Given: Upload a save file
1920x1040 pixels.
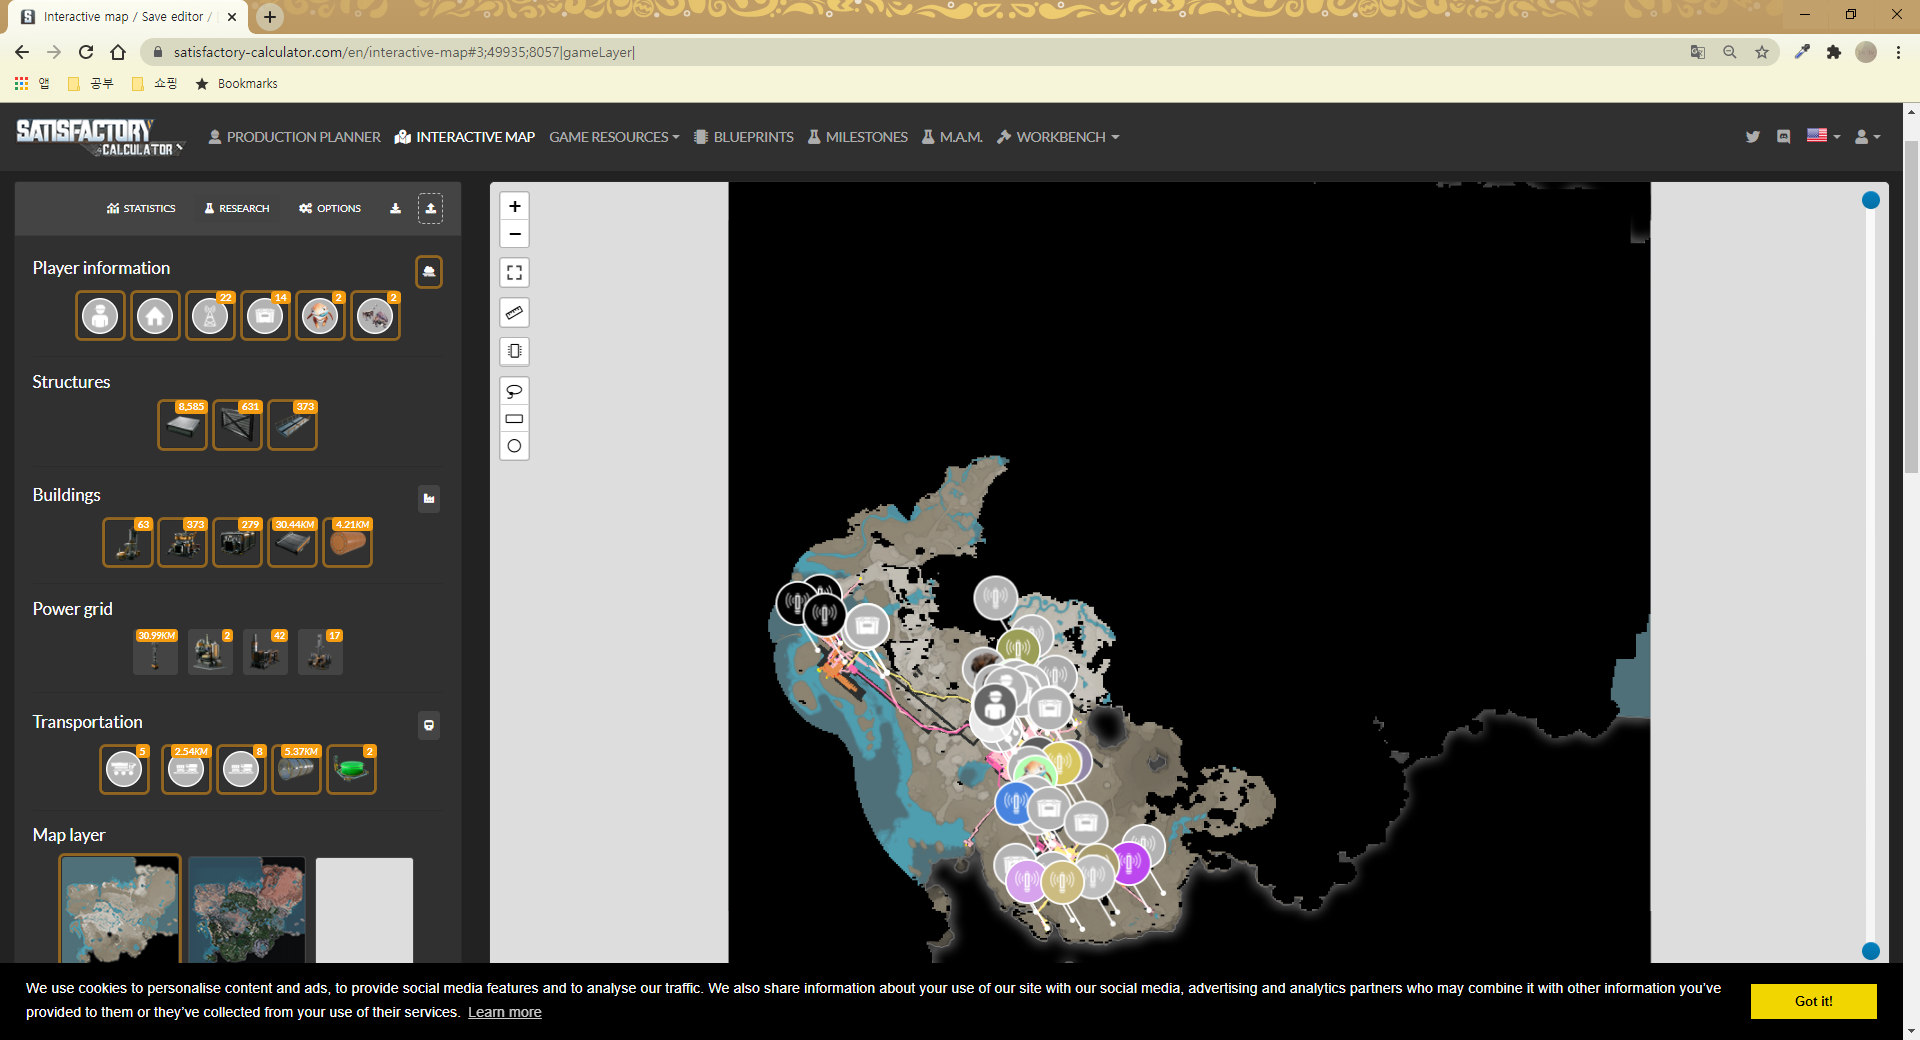Looking at the screenshot, I should coord(430,208).
